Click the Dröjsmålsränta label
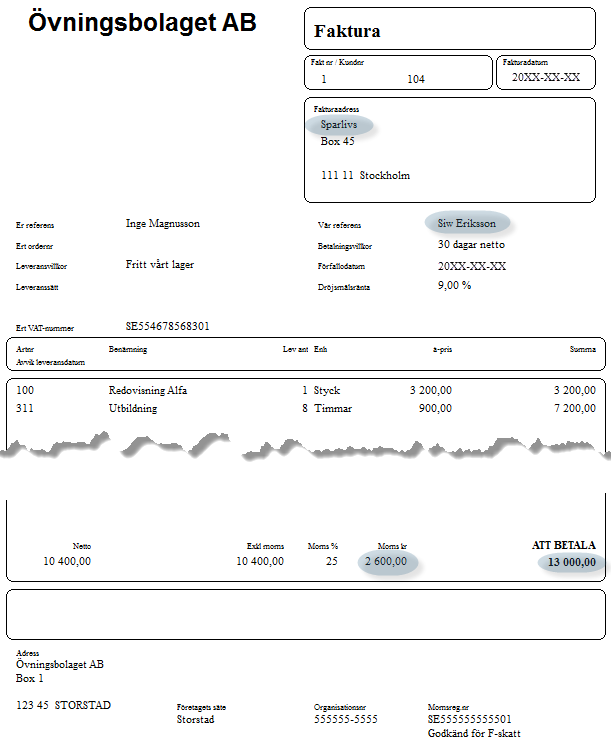 [x=344, y=287]
